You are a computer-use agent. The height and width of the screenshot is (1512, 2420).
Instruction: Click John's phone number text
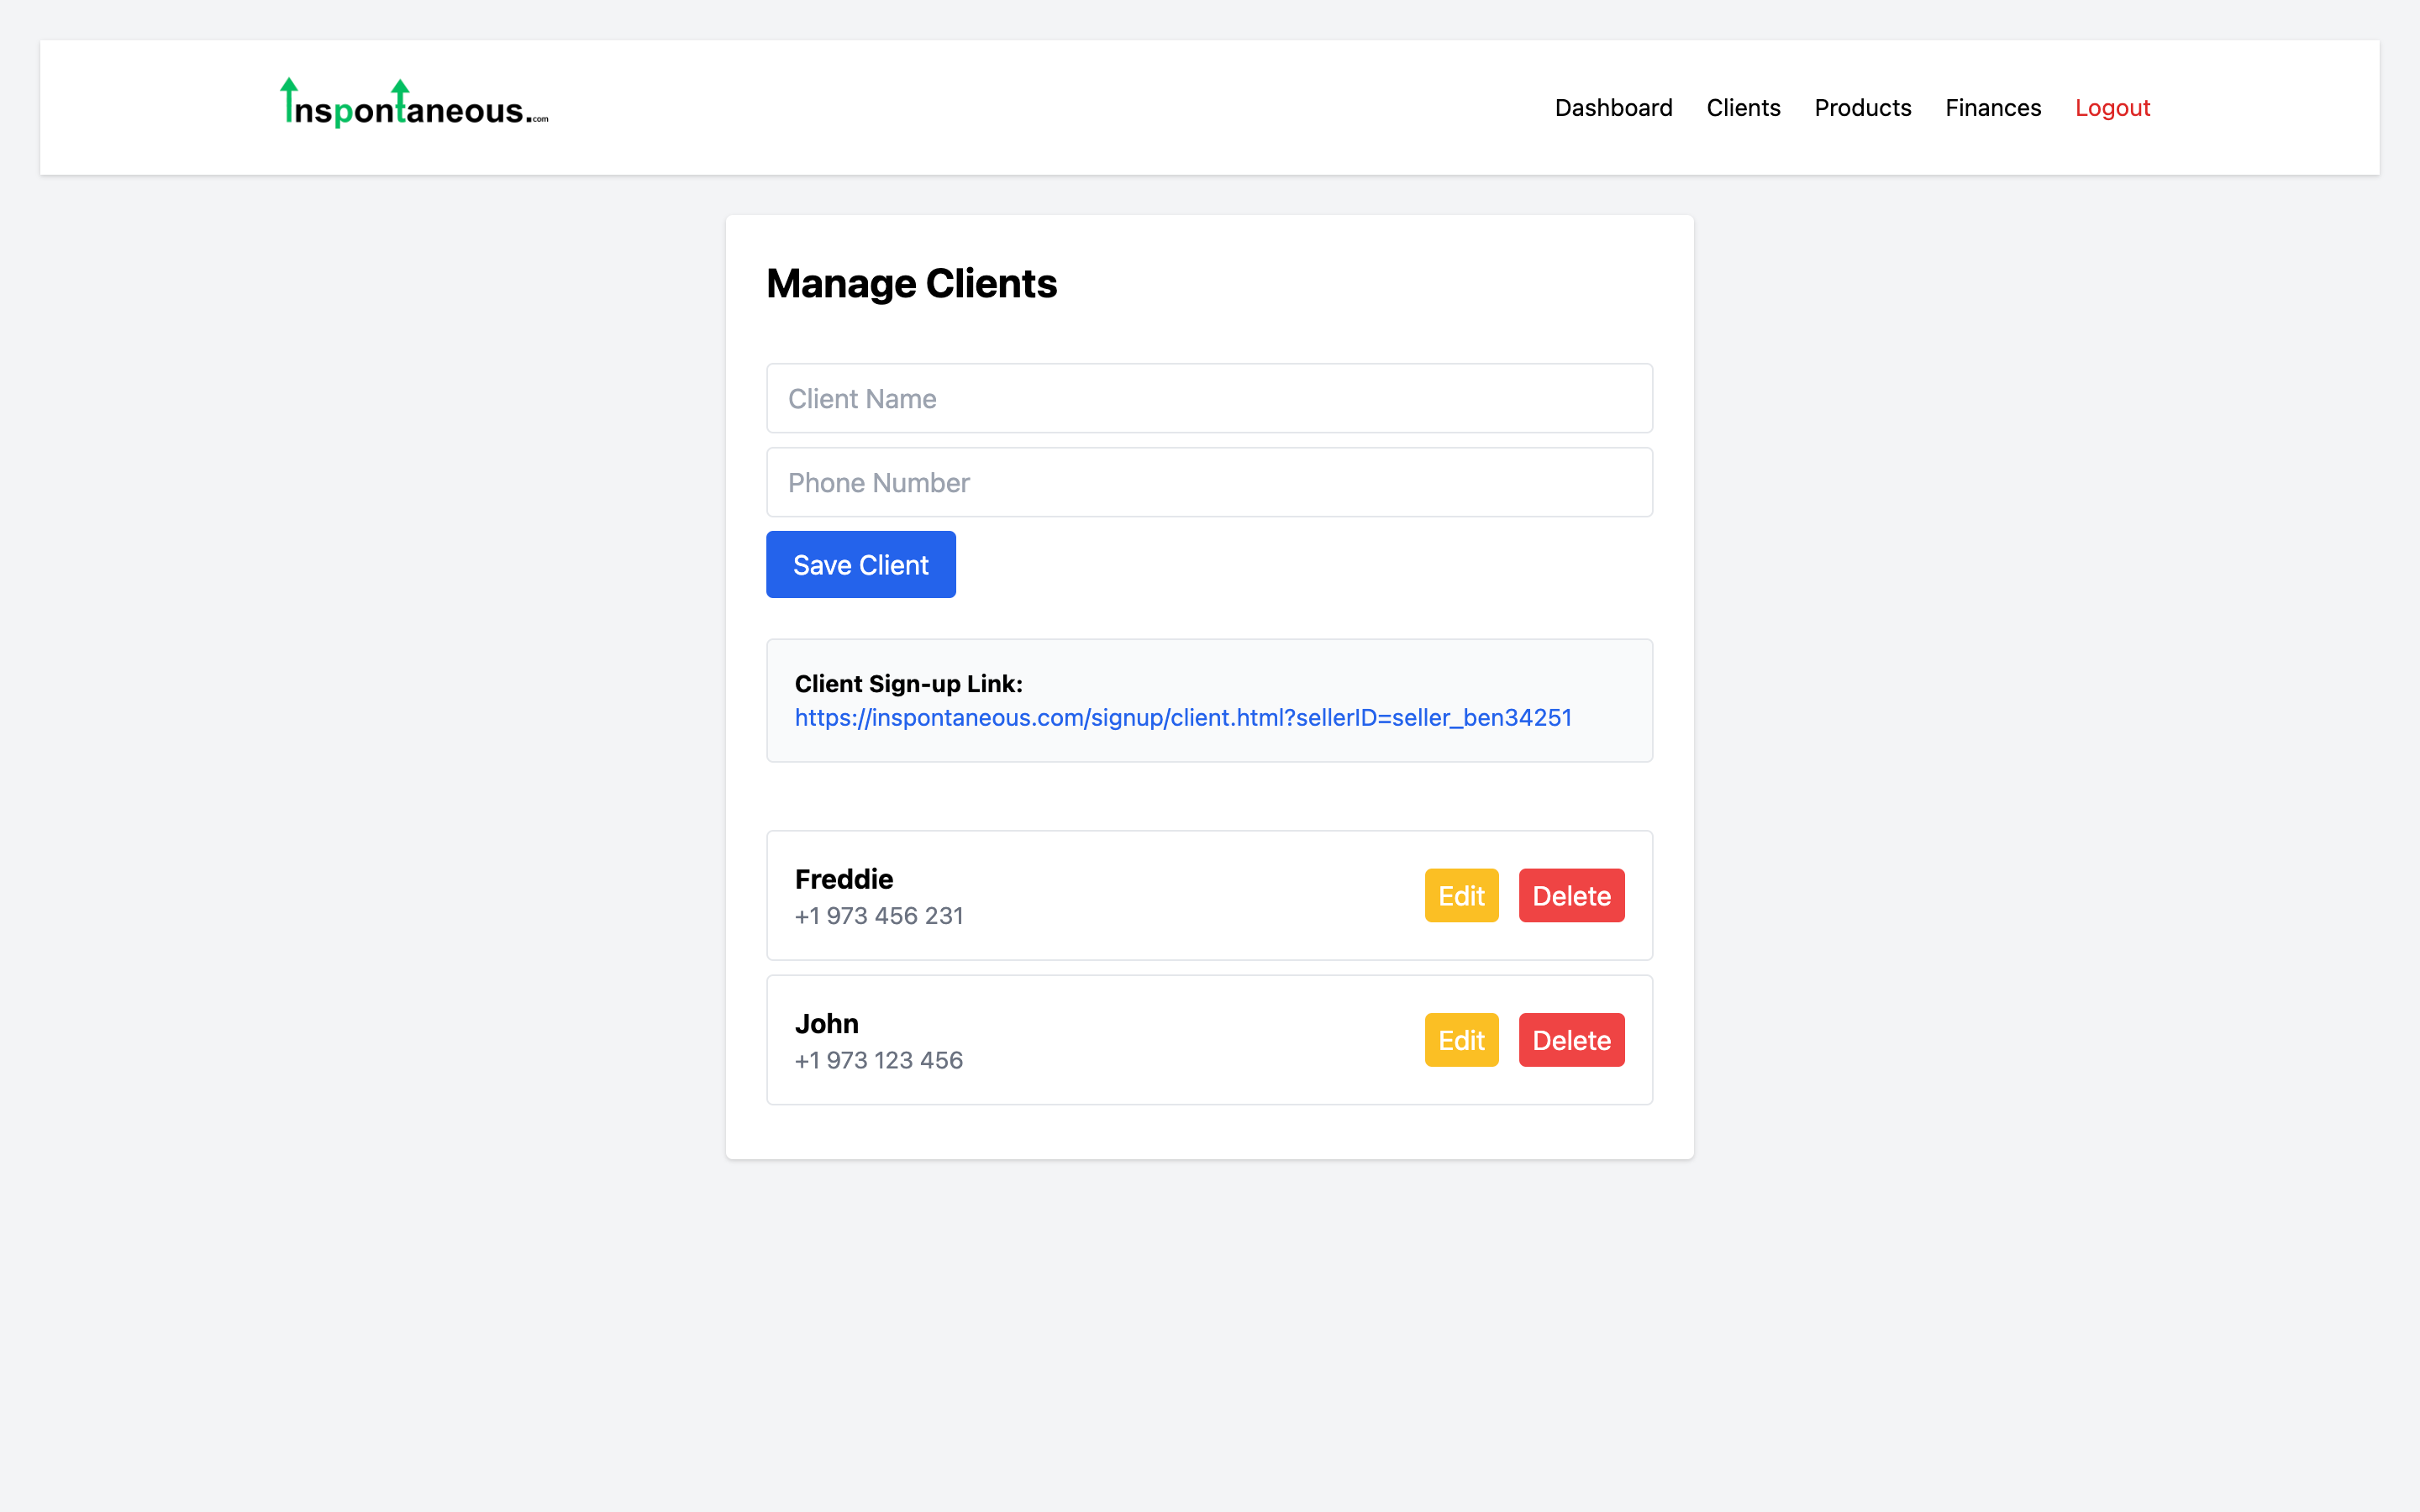(x=879, y=1060)
